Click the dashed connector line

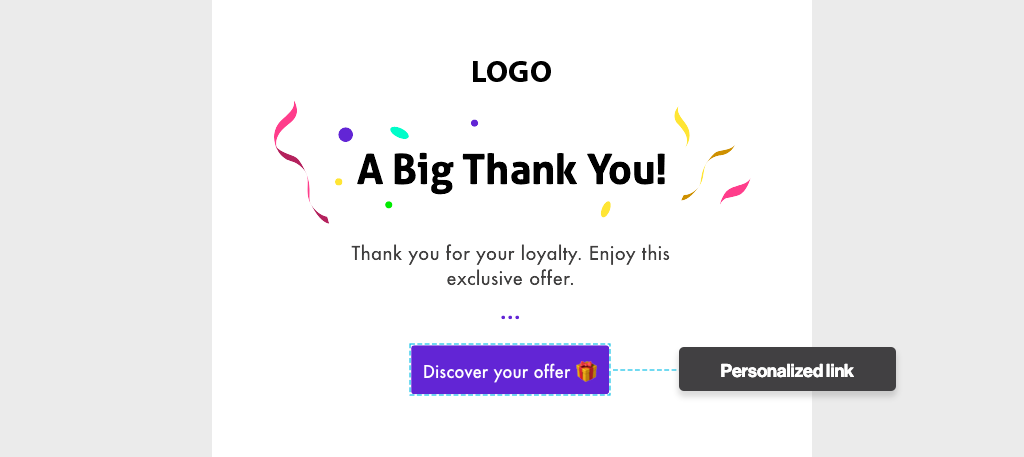coord(644,370)
